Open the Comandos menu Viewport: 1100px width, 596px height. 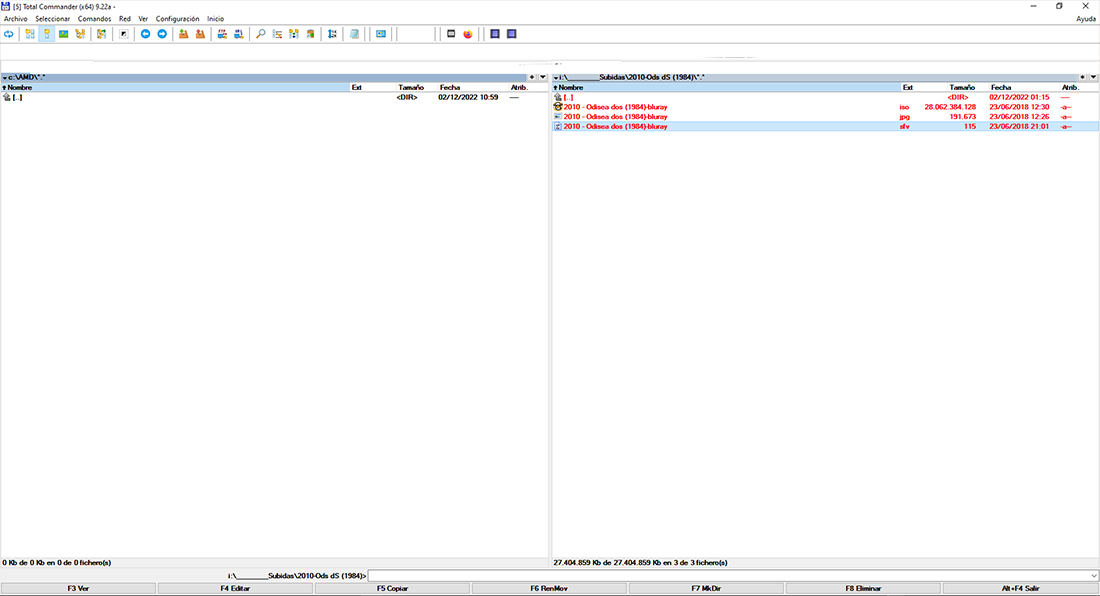[x=95, y=19]
